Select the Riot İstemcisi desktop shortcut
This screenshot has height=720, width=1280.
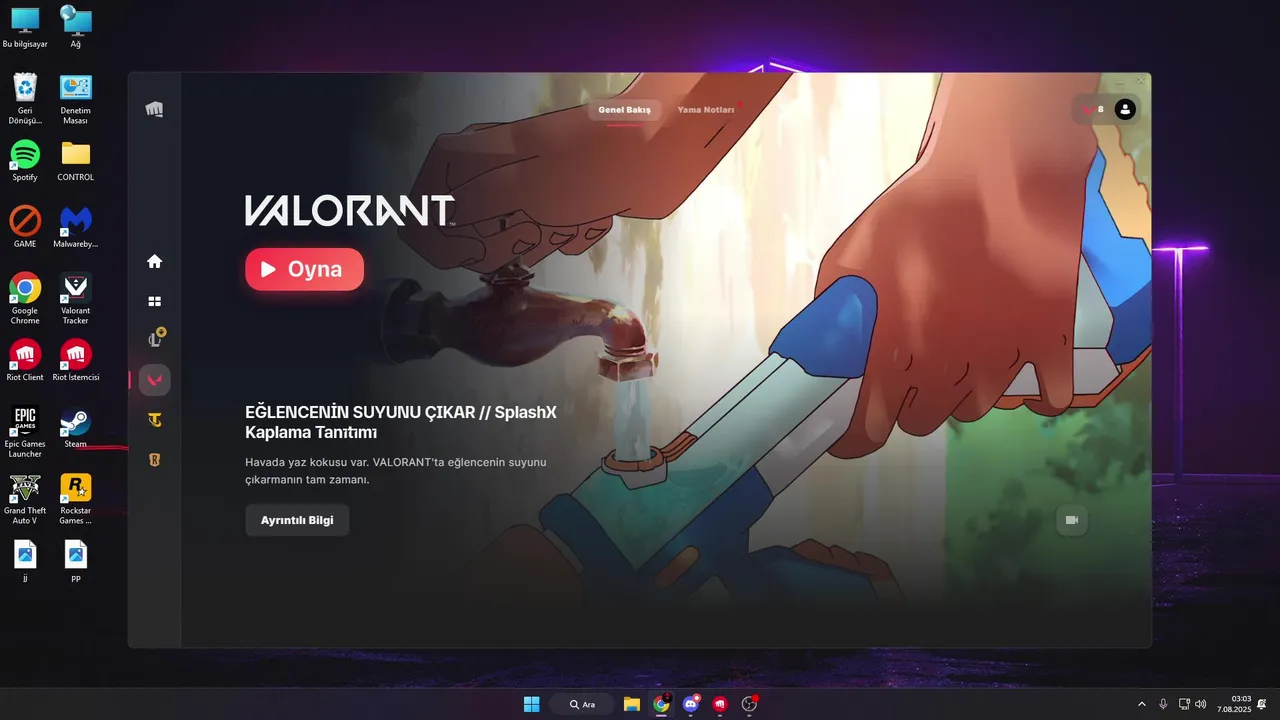76,361
